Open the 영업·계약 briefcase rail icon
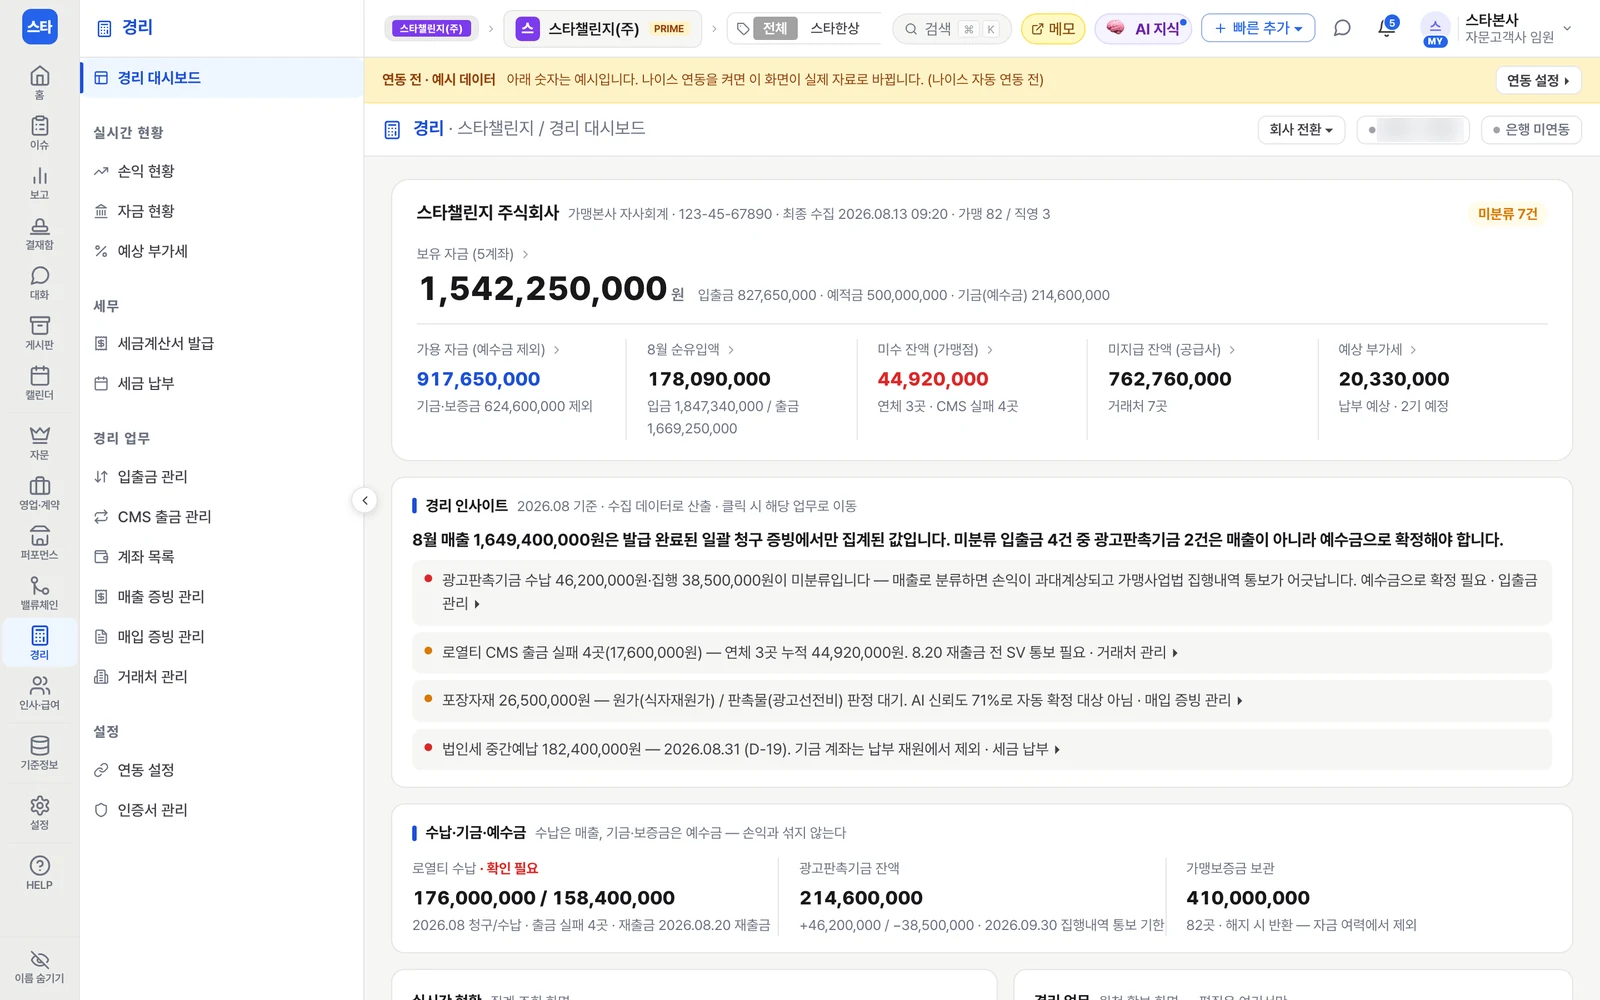The height and width of the screenshot is (1000, 1600). (x=39, y=492)
